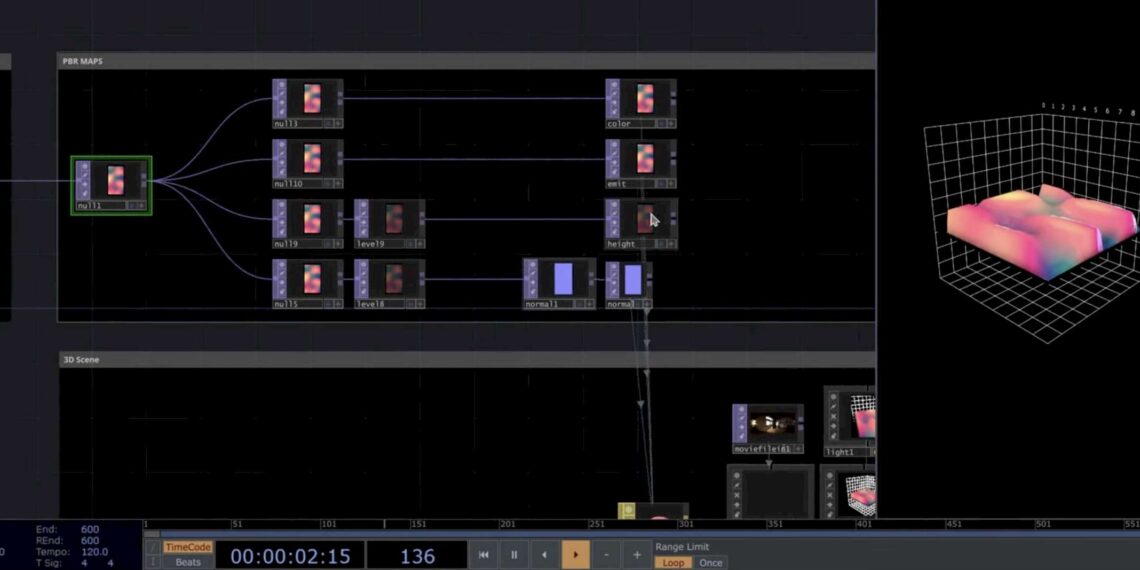The height and width of the screenshot is (570, 1140).
Task: Toggle the Display flag on null1
Action: tap(83, 166)
